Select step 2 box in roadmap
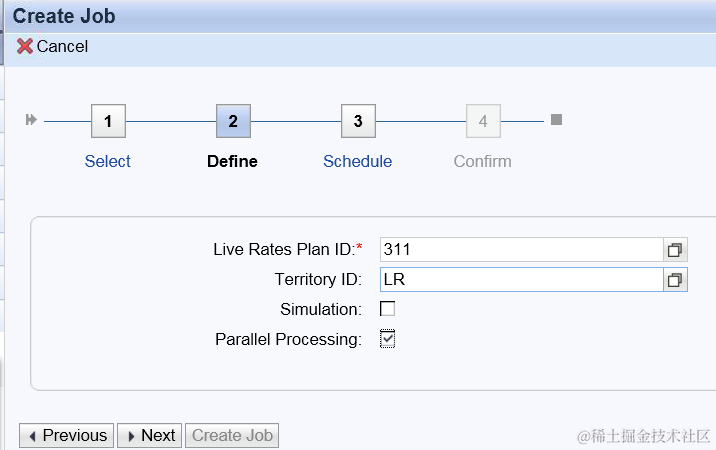 [x=233, y=121]
